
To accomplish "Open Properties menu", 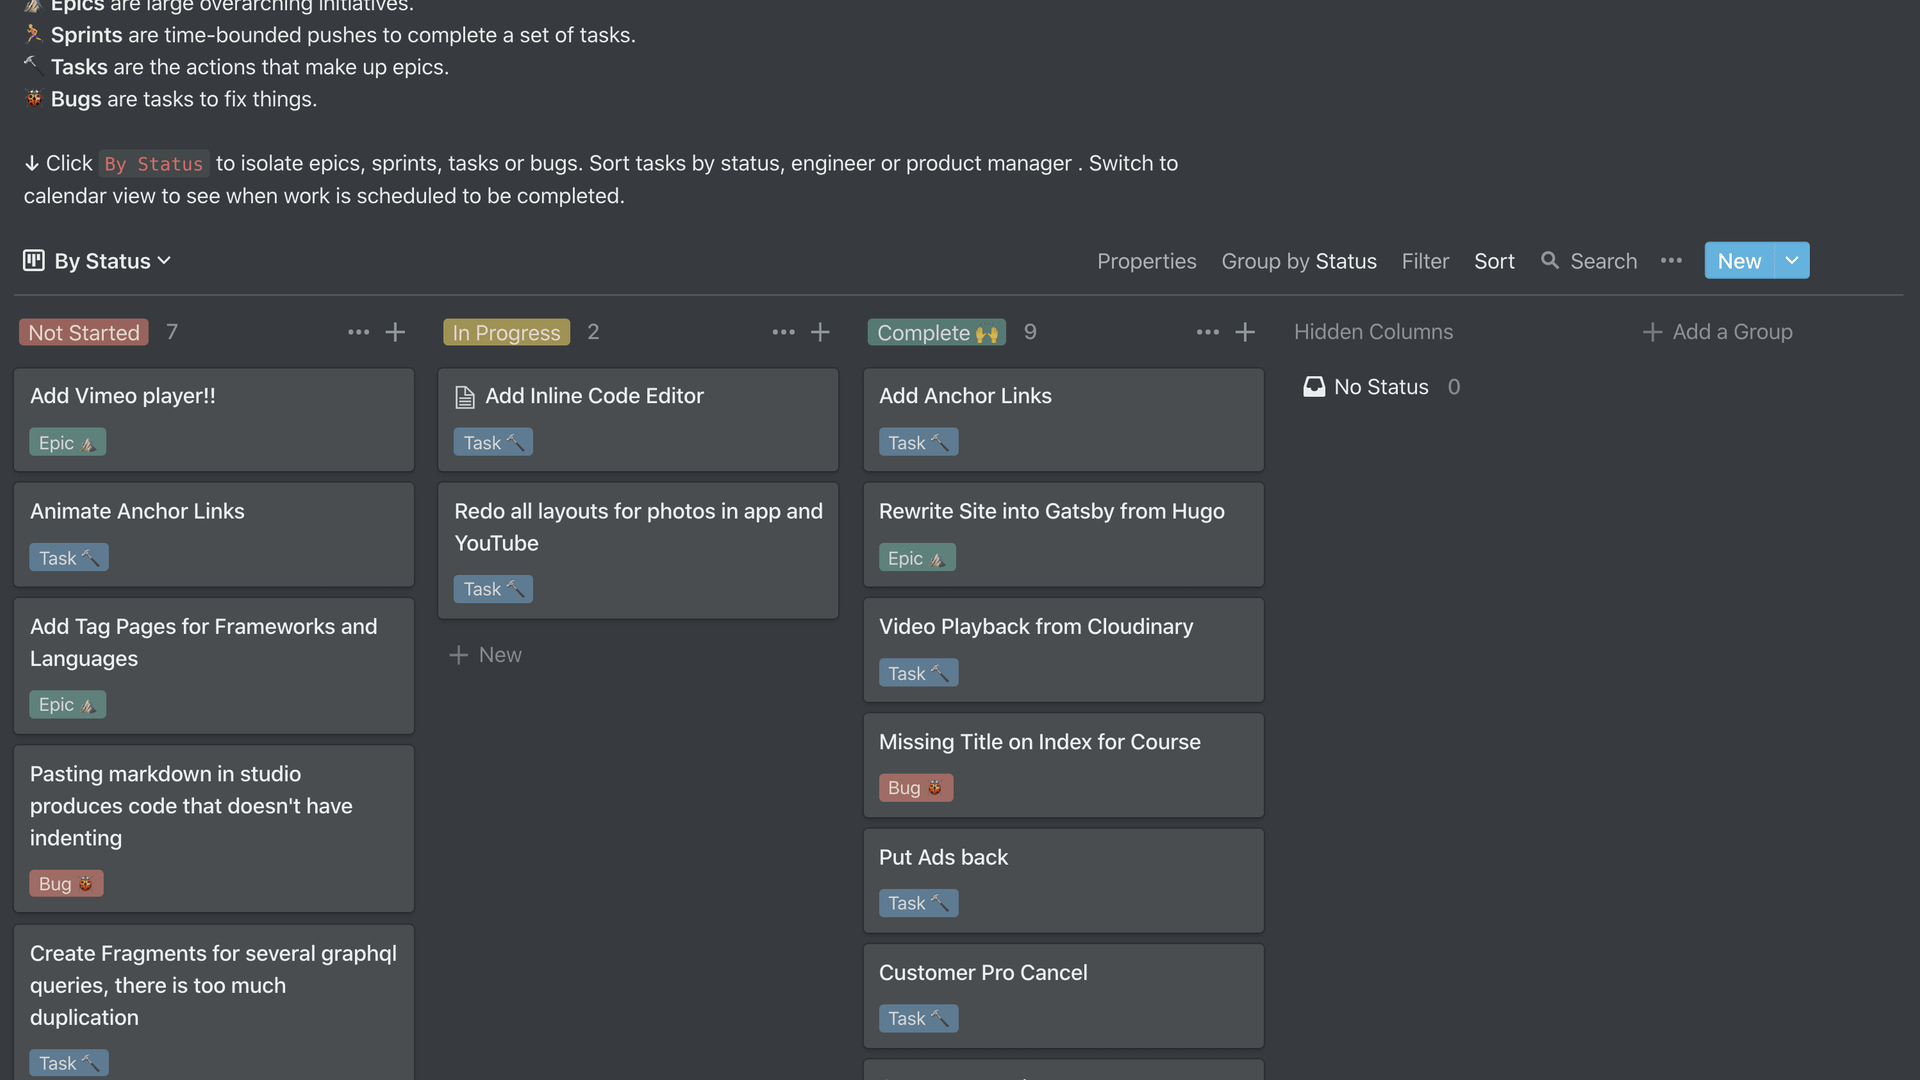I will [x=1146, y=261].
